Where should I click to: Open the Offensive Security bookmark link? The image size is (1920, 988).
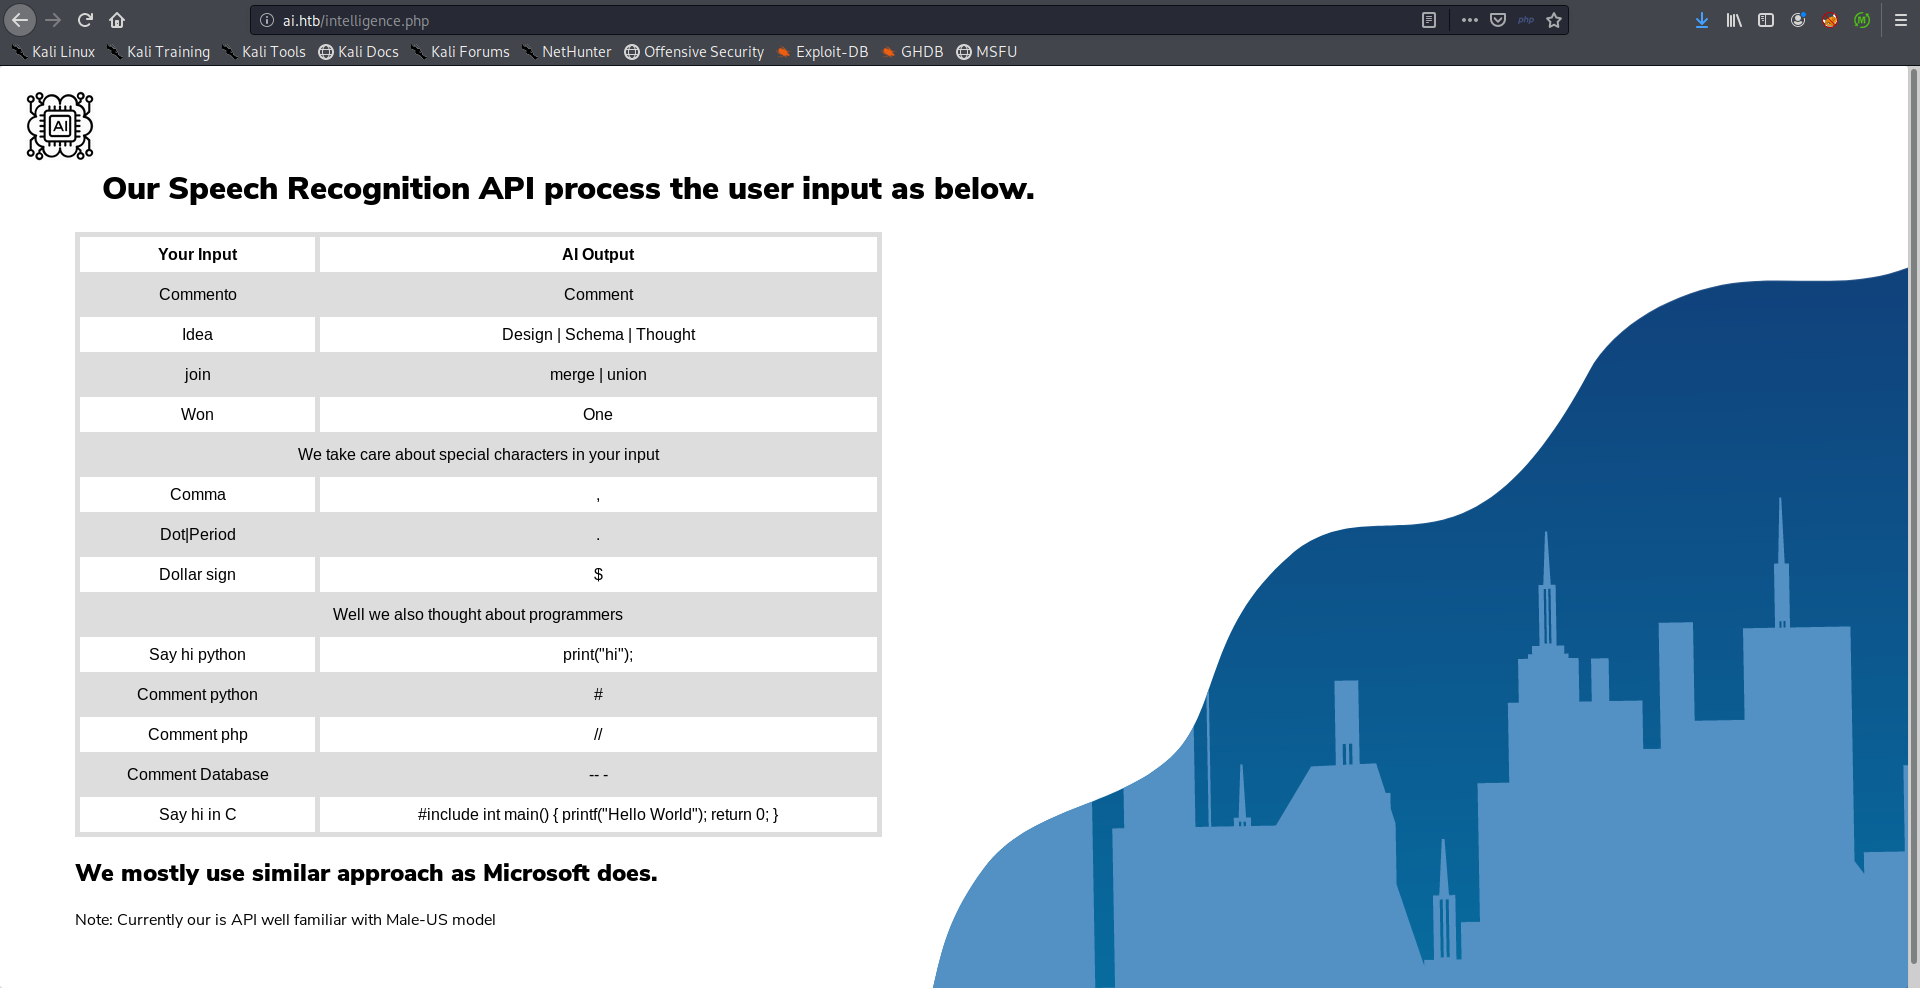[694, 52]
